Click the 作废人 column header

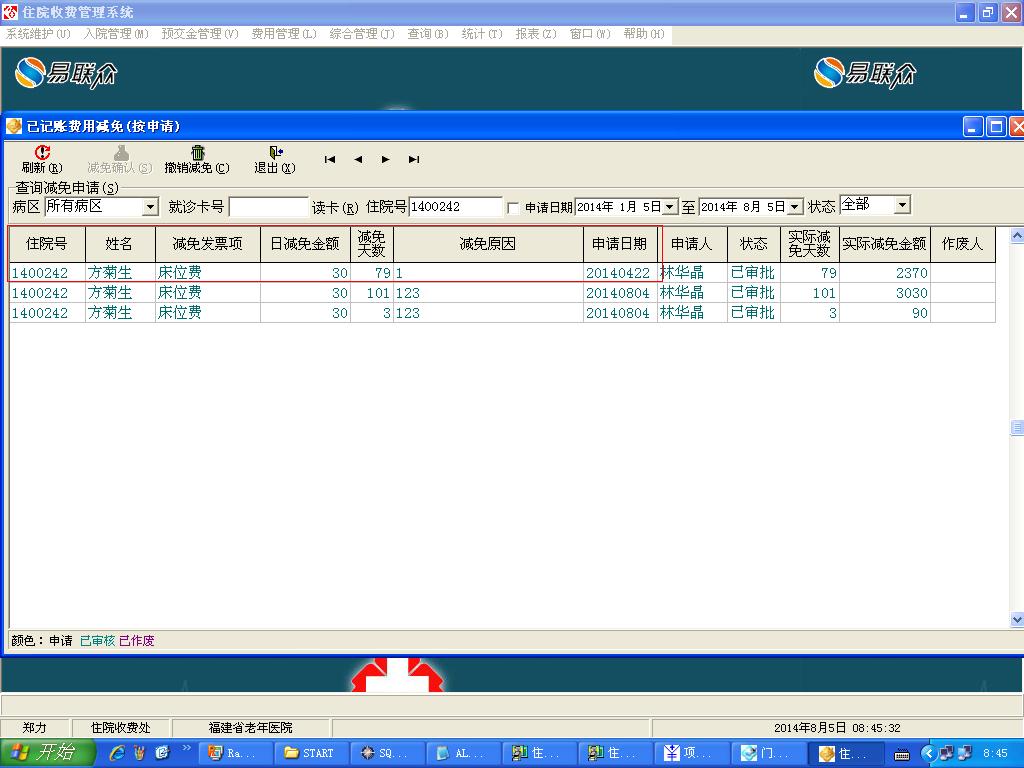coord(963,244)
